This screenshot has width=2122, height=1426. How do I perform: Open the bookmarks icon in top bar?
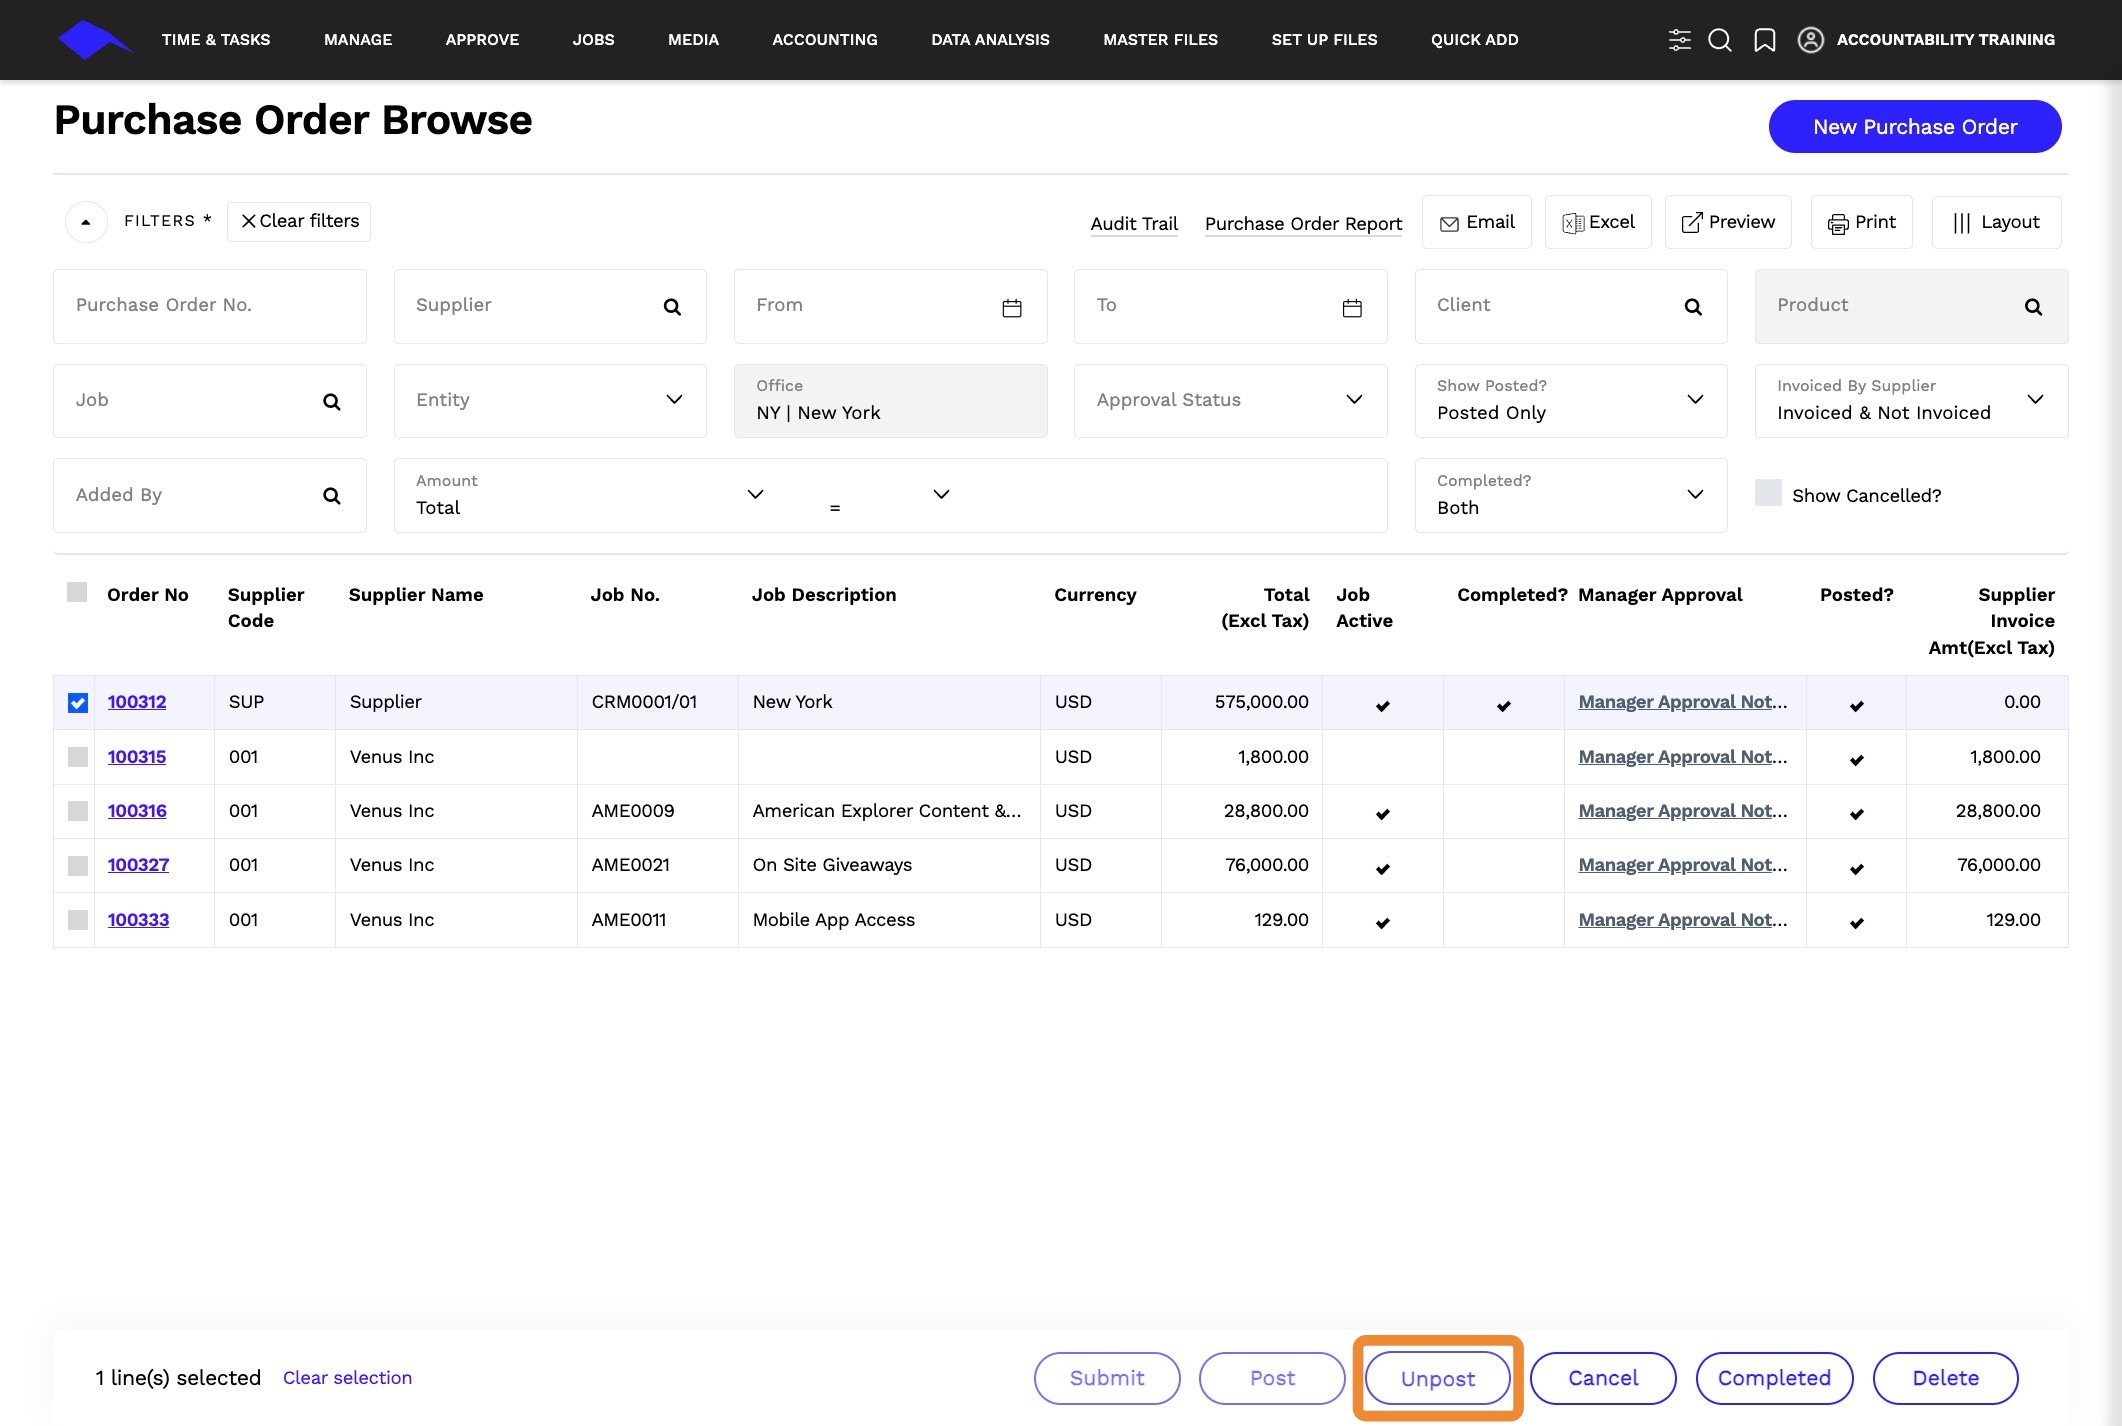coord(1765,40)
